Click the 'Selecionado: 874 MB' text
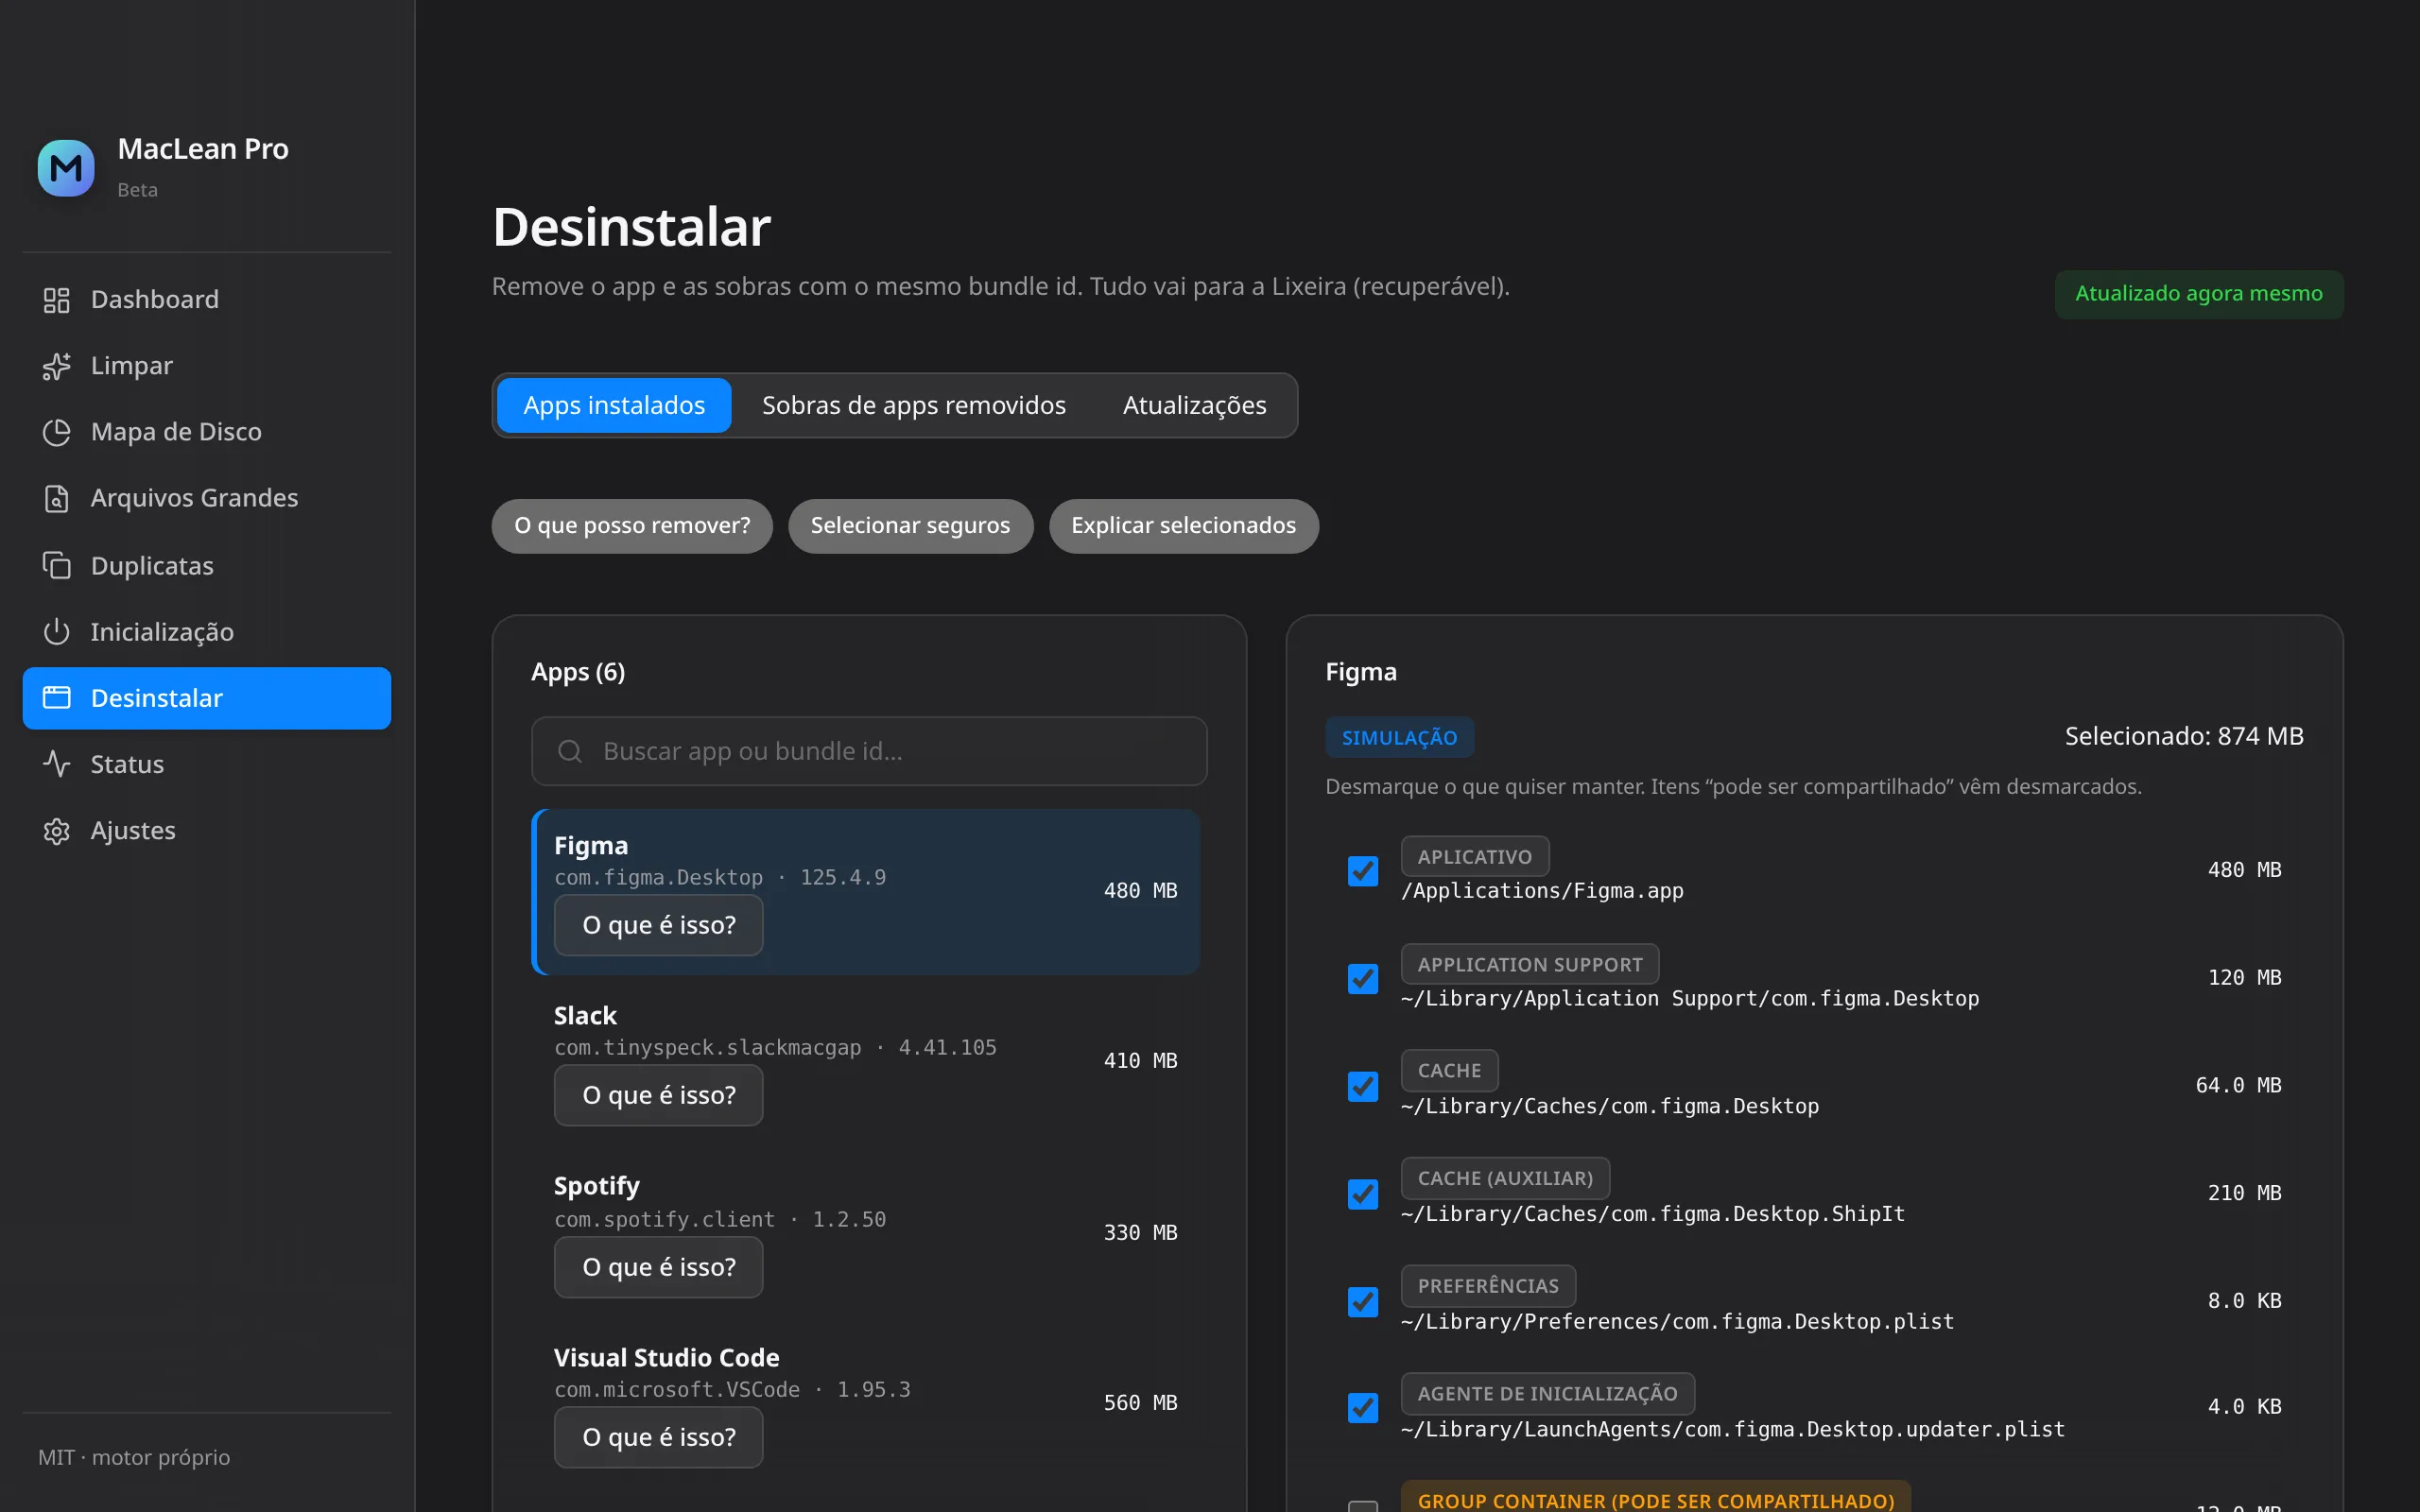Image resolution: width=2420 pixels, height=1512 pixels. [2184, 736]
